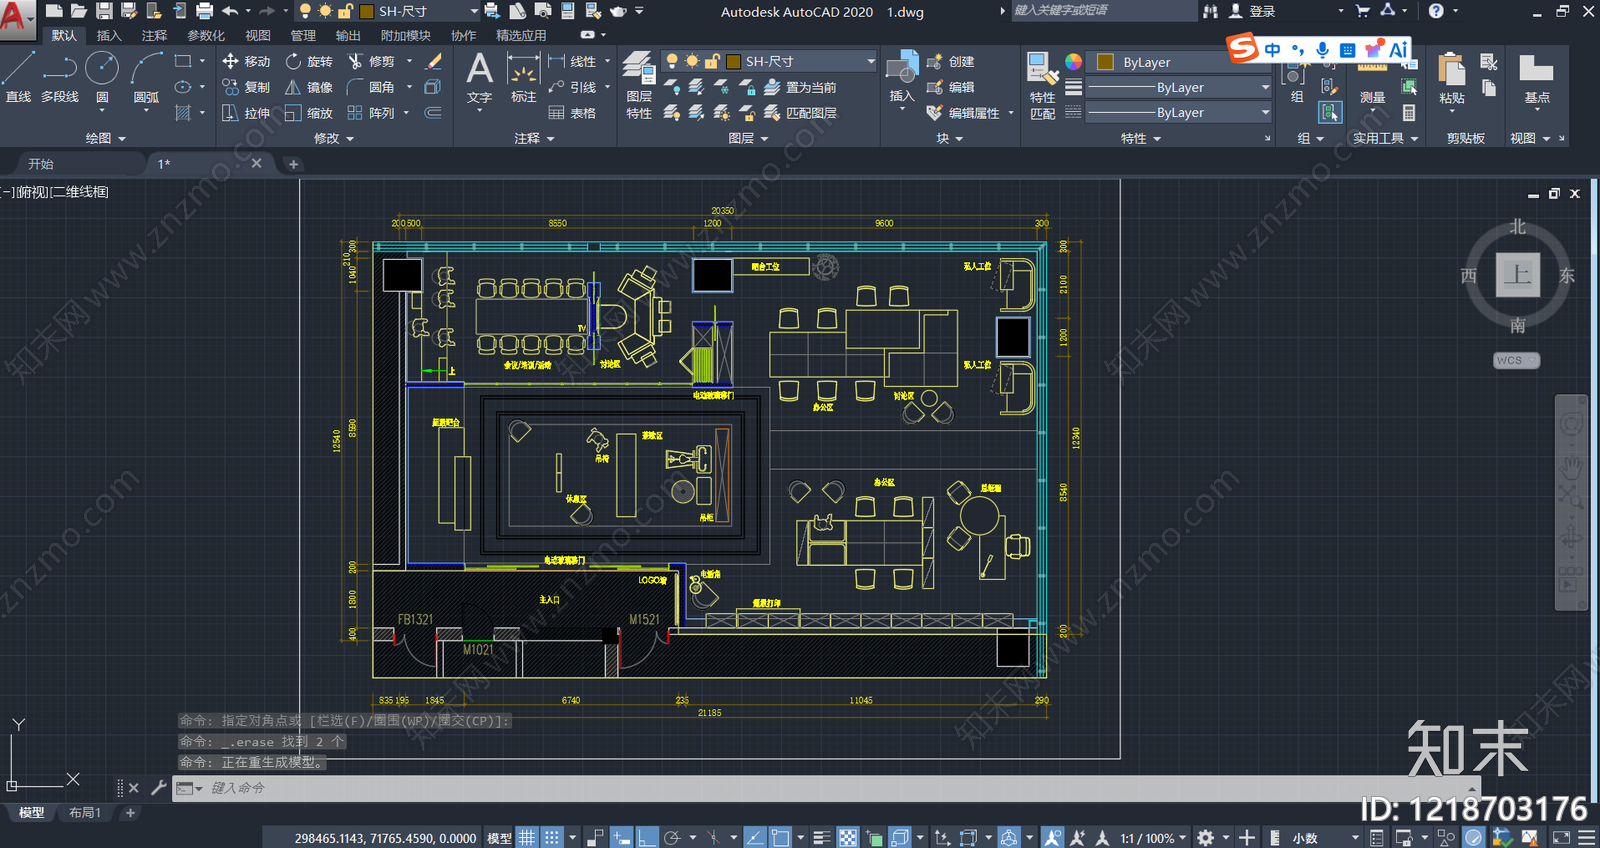Toggle transparency display in status bar
This screenshot has width=1600, height=848.
pyautogui.click(x=847, y=838)
